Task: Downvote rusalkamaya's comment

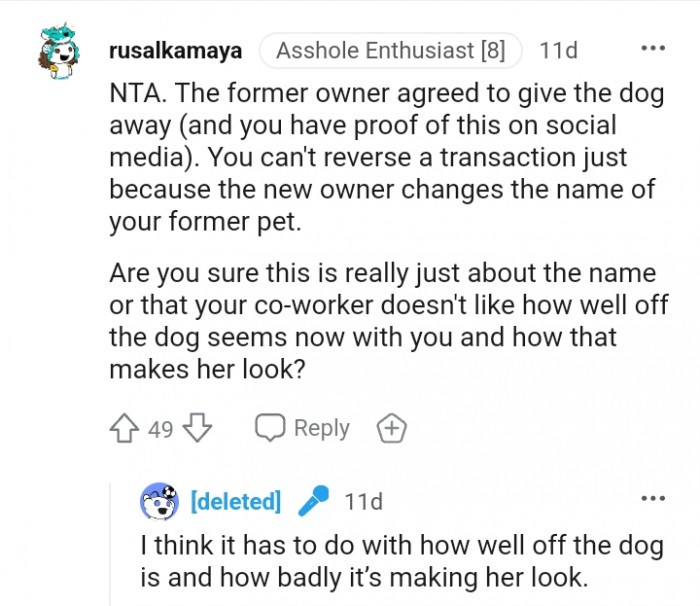Action: pyautogui.click(x=198, y=429)
